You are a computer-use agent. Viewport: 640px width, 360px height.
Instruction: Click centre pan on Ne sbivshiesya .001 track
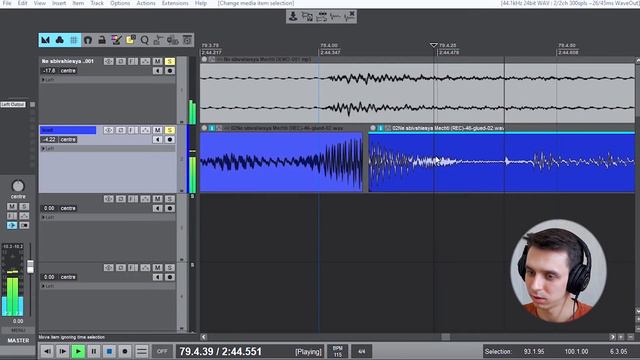(68, 71)
